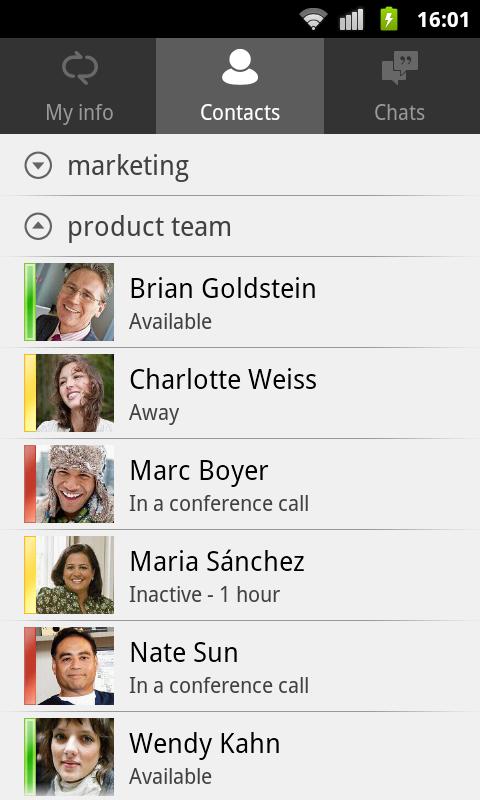Click Brian Goldstein's green availability bar
The width and height of the screenshot is (480, 800).
[x=30, y=302]
